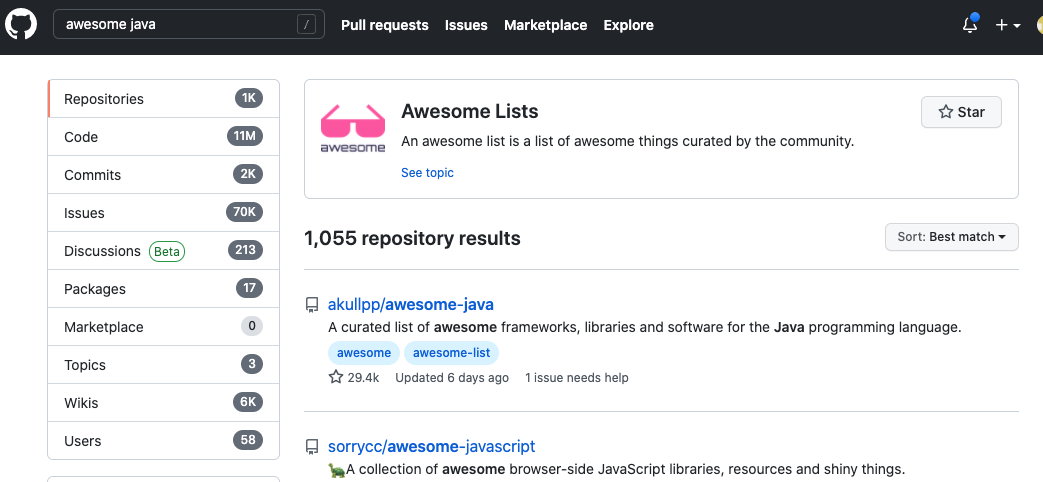Focus the search field containing awesome java

[x=189, y=25]
